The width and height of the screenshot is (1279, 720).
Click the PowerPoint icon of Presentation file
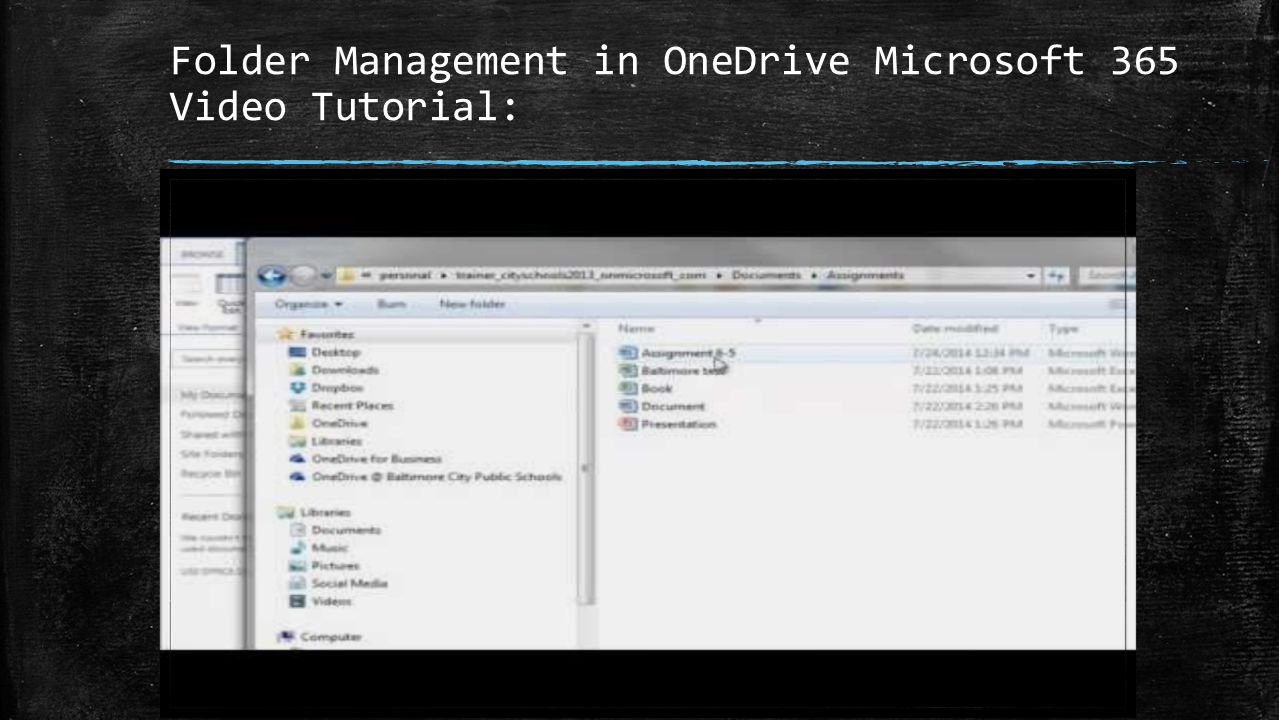click(628, 424)
